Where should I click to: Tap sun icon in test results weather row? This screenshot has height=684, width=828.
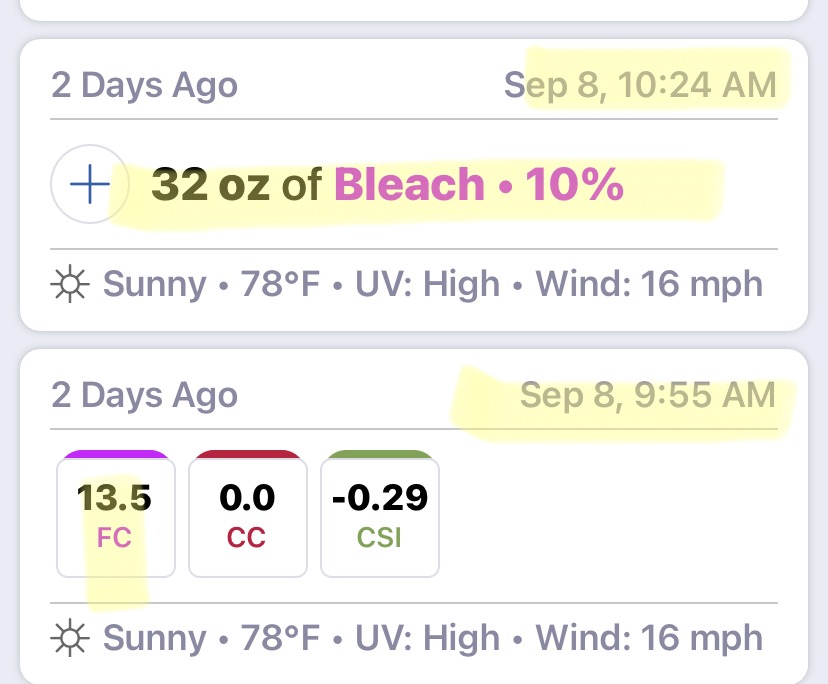point(70,638)
